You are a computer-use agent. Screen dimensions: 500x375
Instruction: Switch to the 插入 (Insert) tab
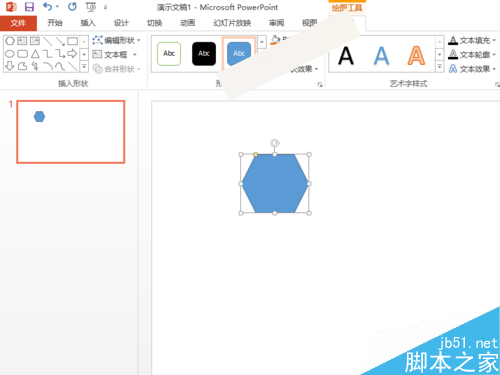(88, 23)
